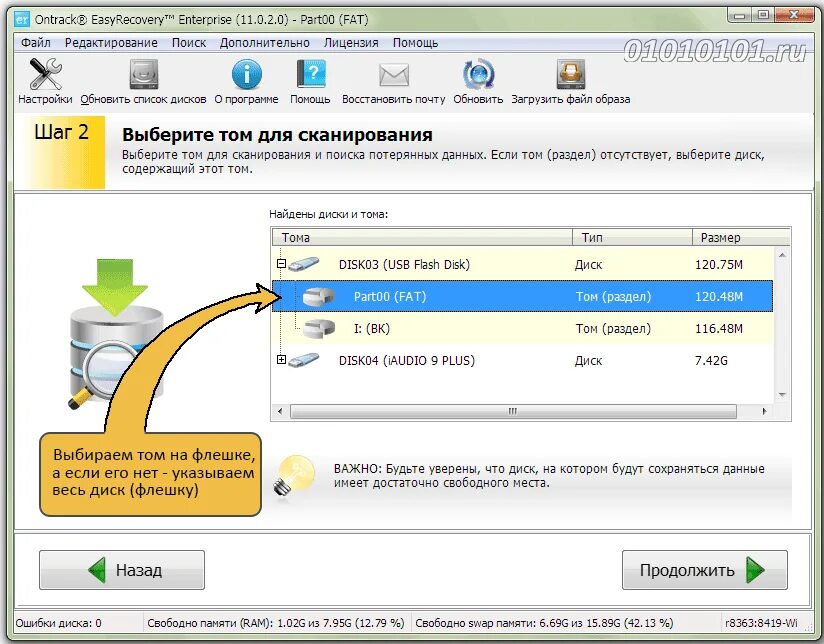Click the Продолжить continue button
Viewport: 824px width, 644px height.
705,570
